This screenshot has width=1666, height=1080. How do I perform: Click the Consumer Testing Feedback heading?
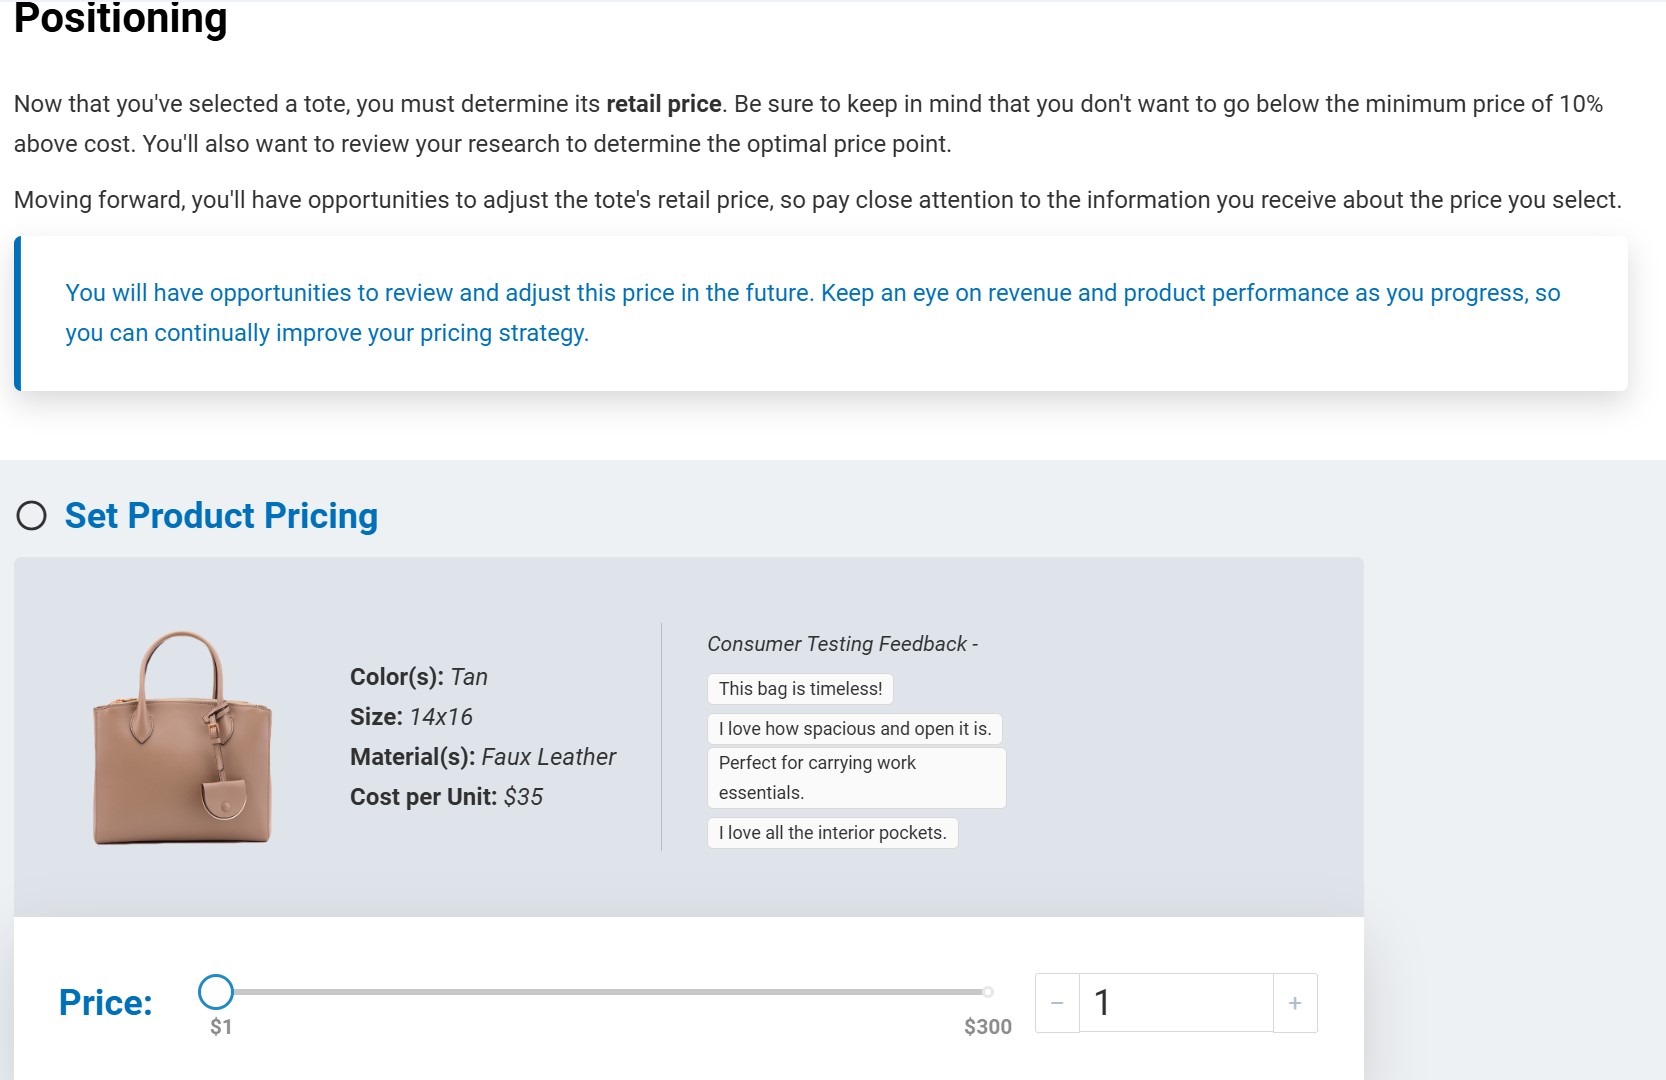pos(842,643)
